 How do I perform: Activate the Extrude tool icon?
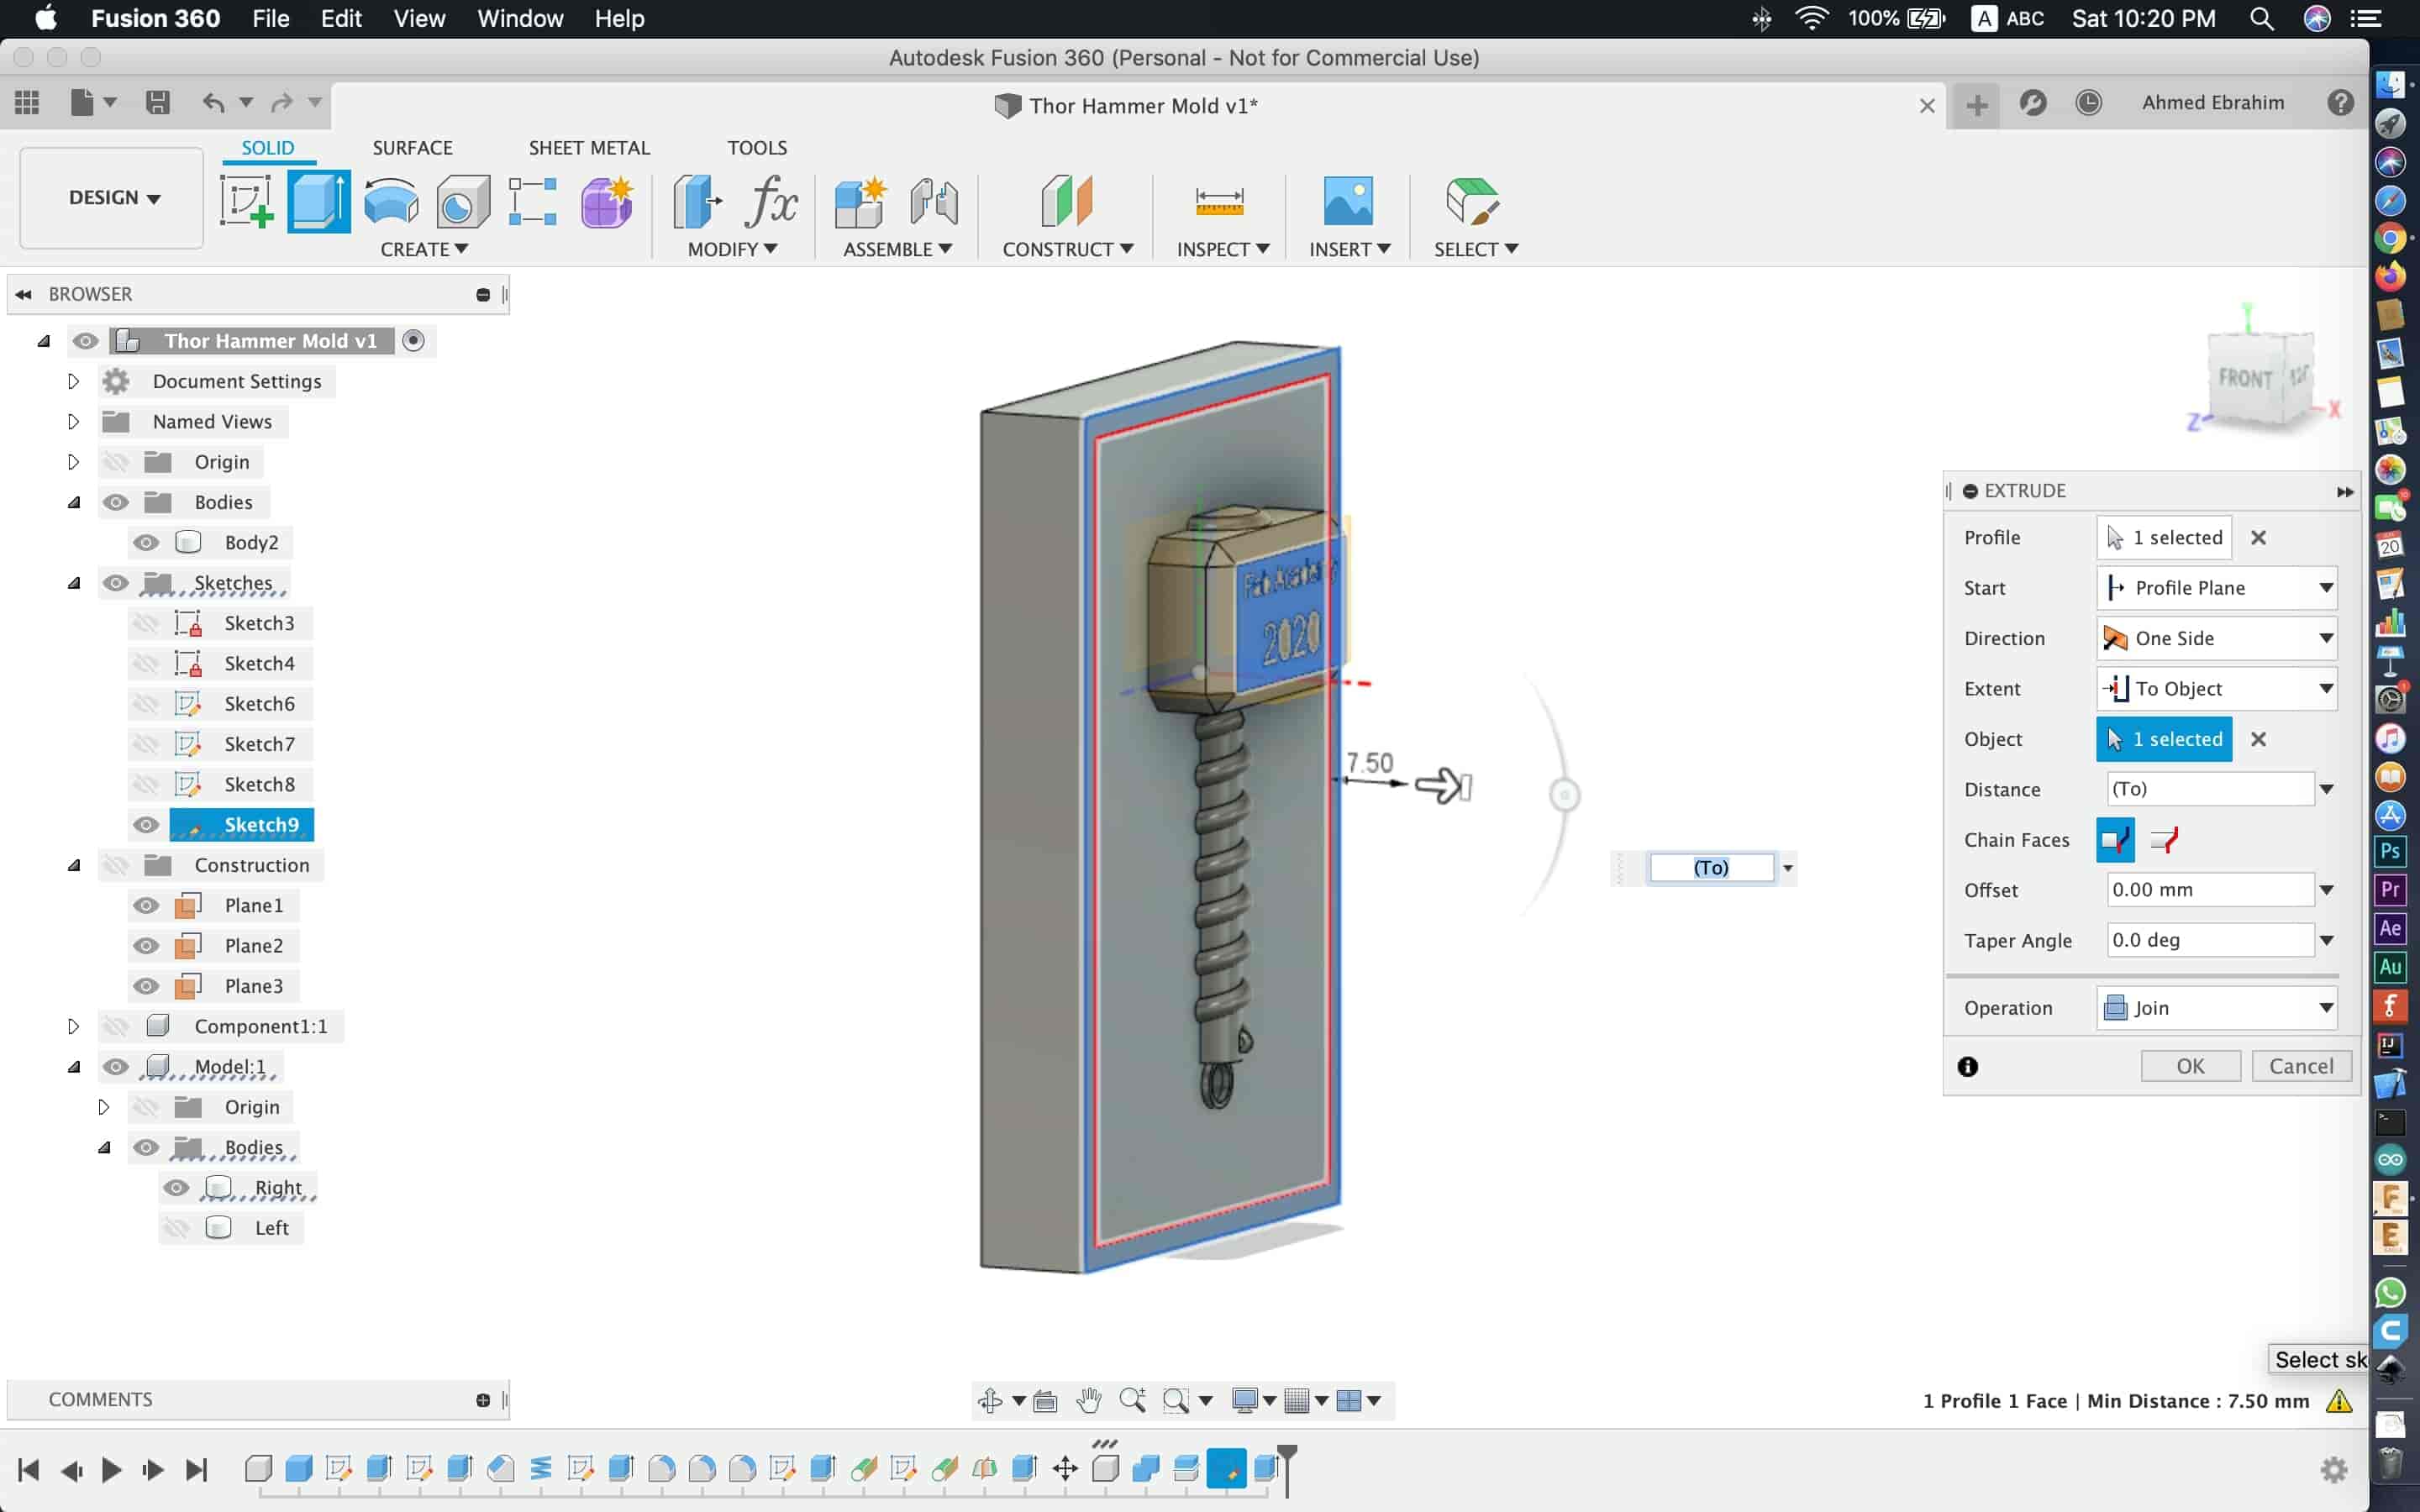(x=318, y=201)
